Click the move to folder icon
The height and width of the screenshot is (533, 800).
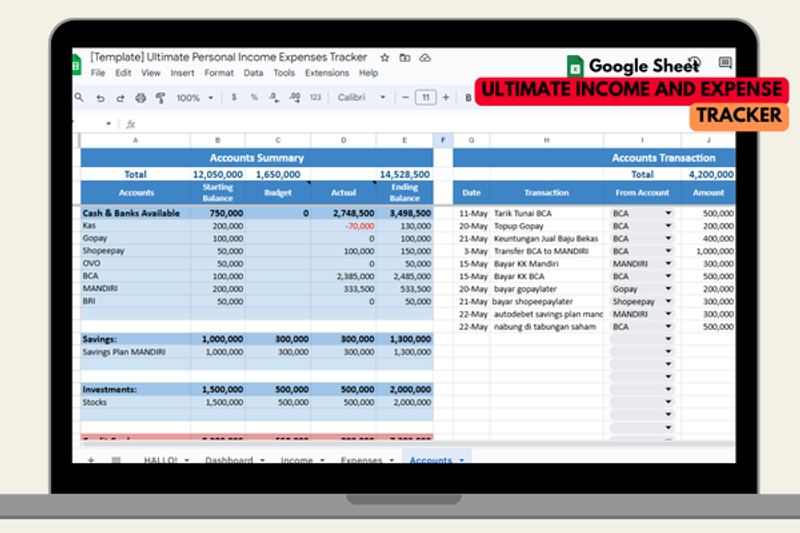click(405, 58)
